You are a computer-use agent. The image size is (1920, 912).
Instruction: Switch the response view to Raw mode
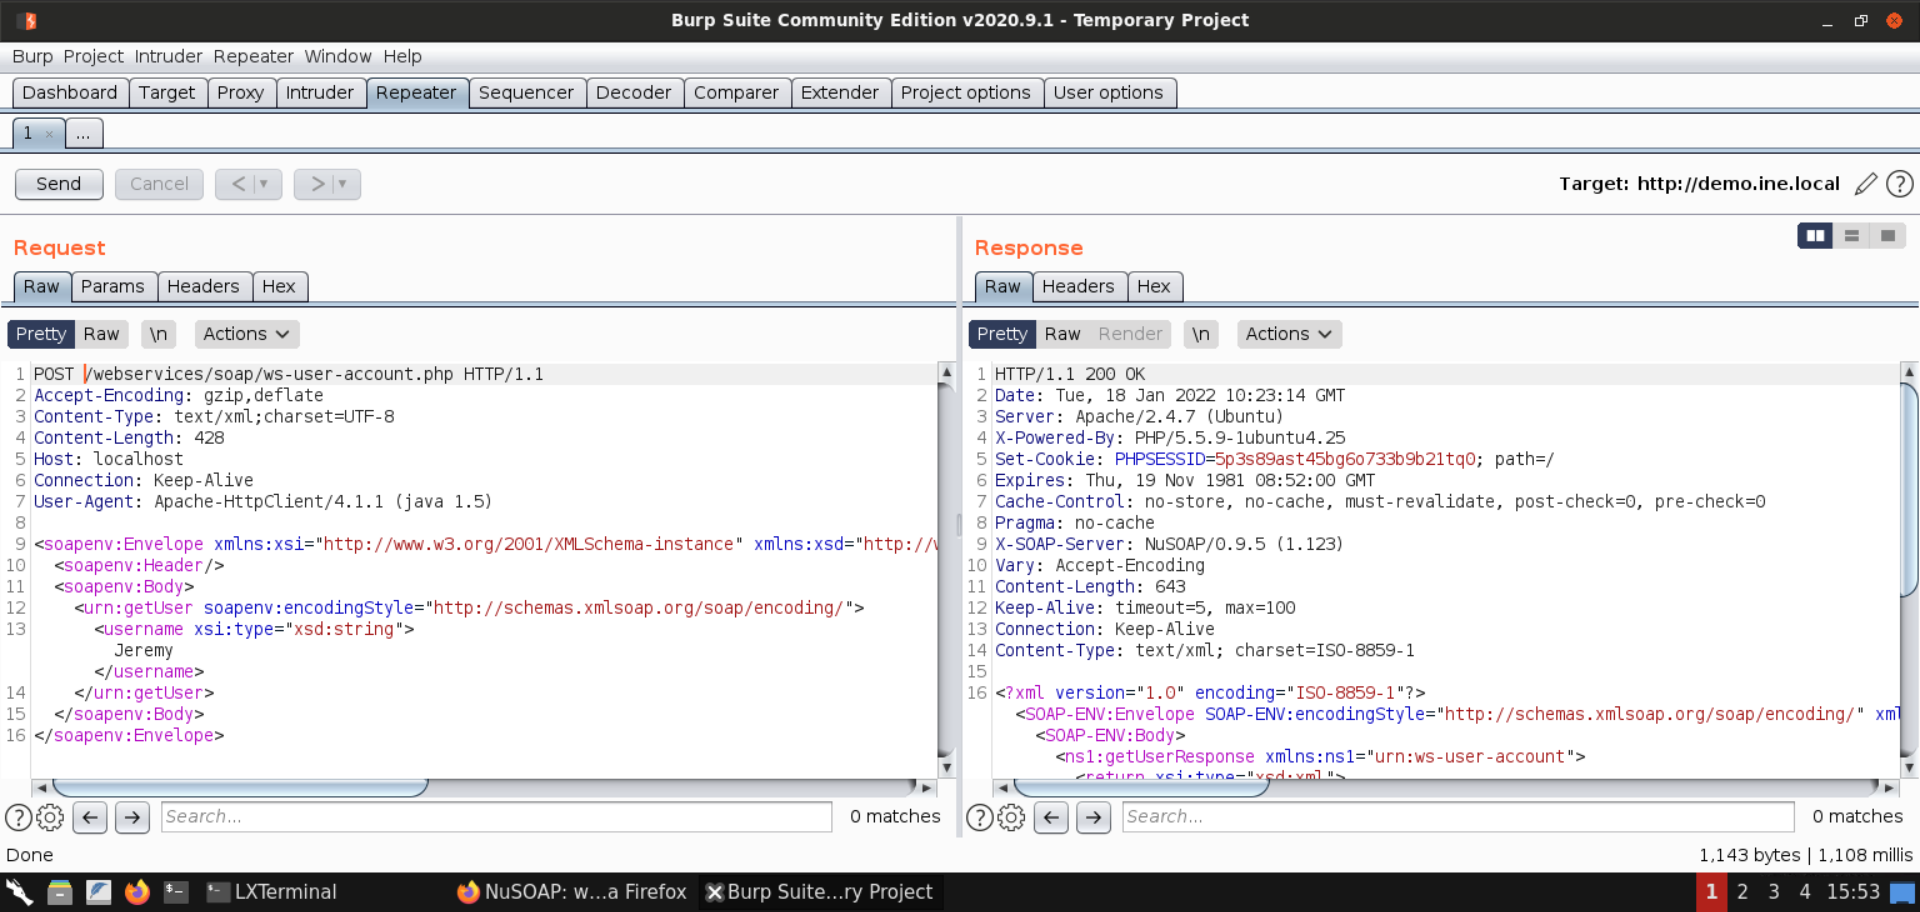click(1062, 334)
